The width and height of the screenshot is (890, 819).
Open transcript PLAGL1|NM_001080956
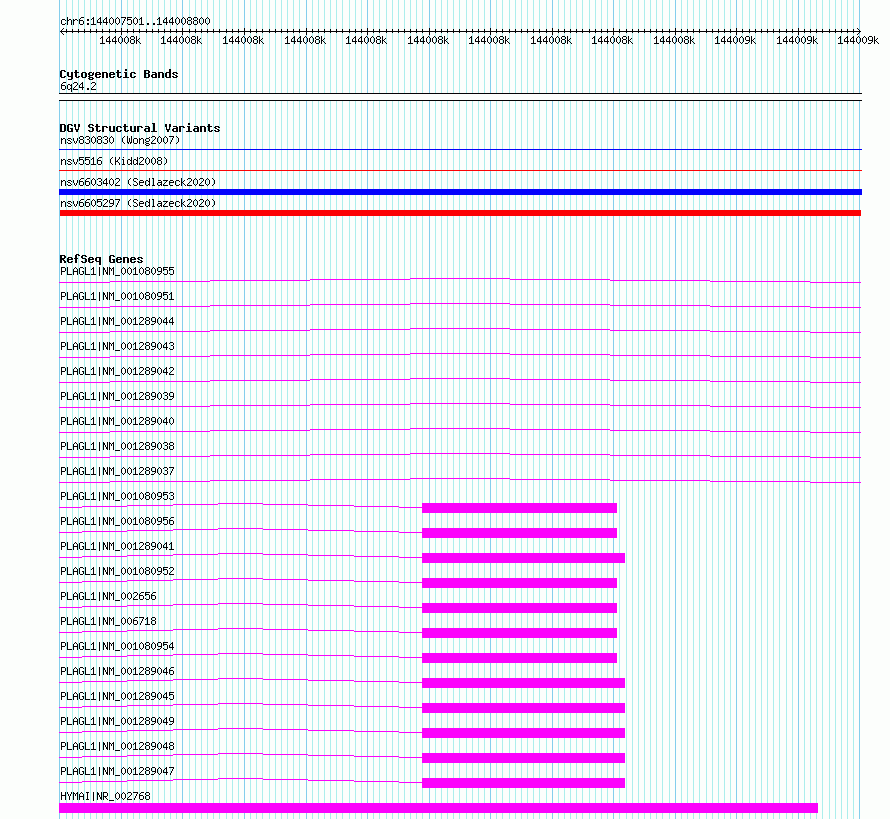pyautogui.click(x=117, y=521)
